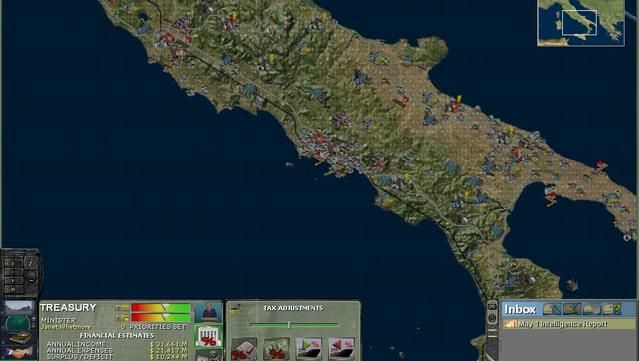Click the first Inbox filter icon
This screenshot has height=361, width=639.
click(x=552, y=309)
